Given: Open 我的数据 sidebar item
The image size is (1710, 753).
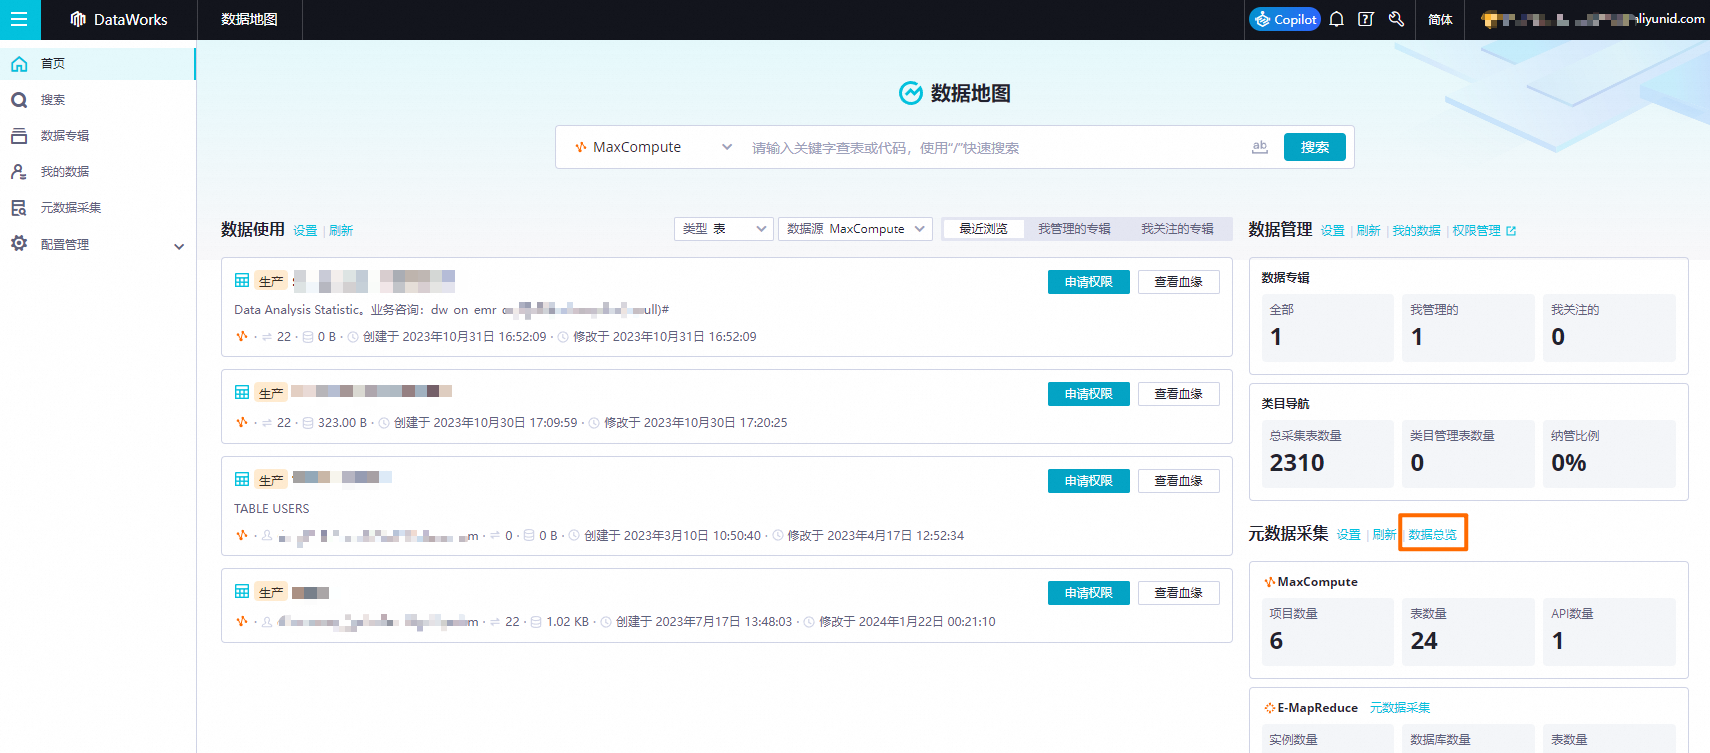Looking at the screenshot, I should pyautogui.click(x=98, y=171).
